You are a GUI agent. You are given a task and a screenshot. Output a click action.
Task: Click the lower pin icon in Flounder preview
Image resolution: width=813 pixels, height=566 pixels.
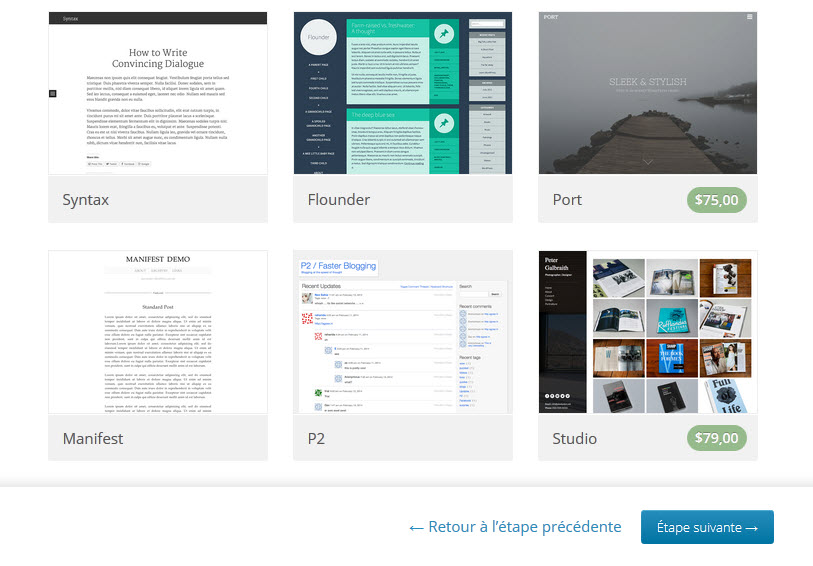(x=443, y=125)
